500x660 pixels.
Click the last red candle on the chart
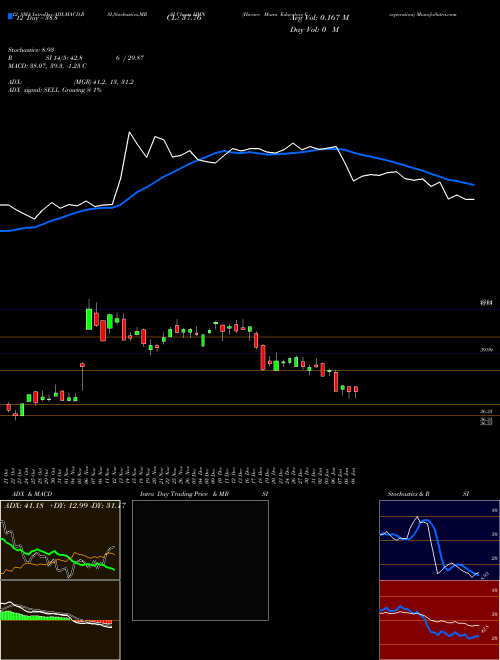pyautogui.click(x=356, y=390)
